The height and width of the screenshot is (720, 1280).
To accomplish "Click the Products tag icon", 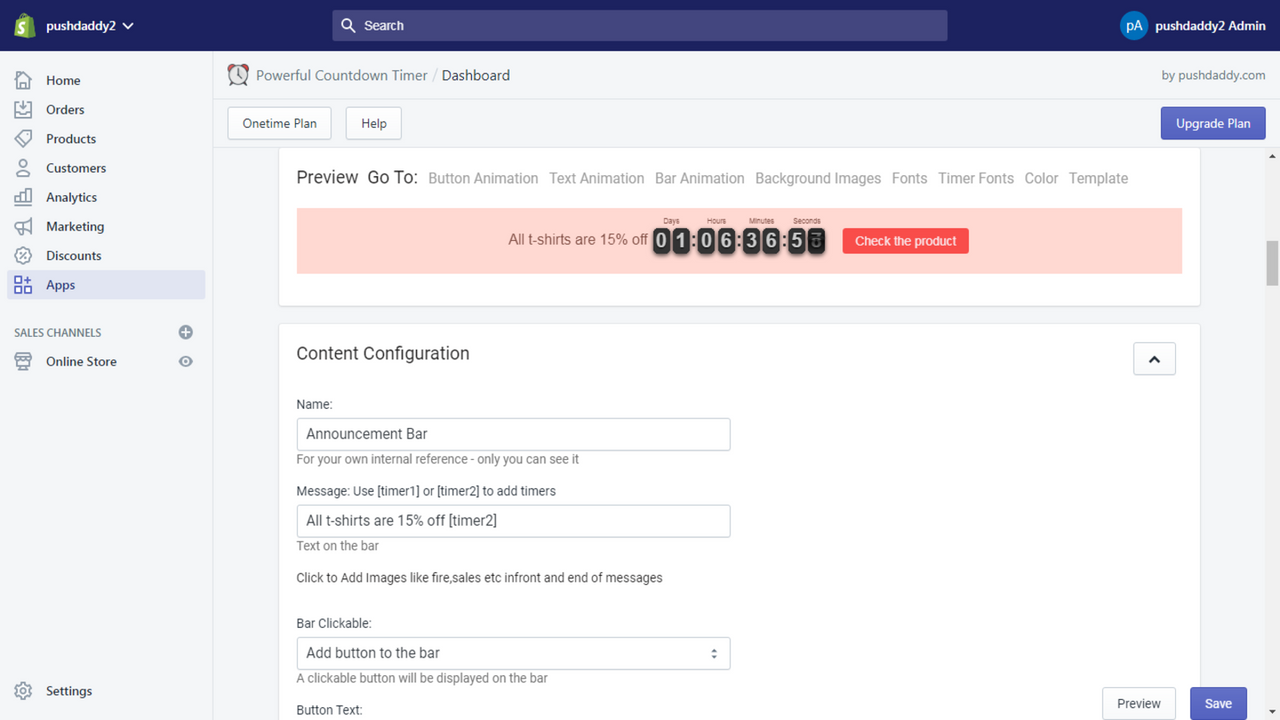I will [23, 138].
